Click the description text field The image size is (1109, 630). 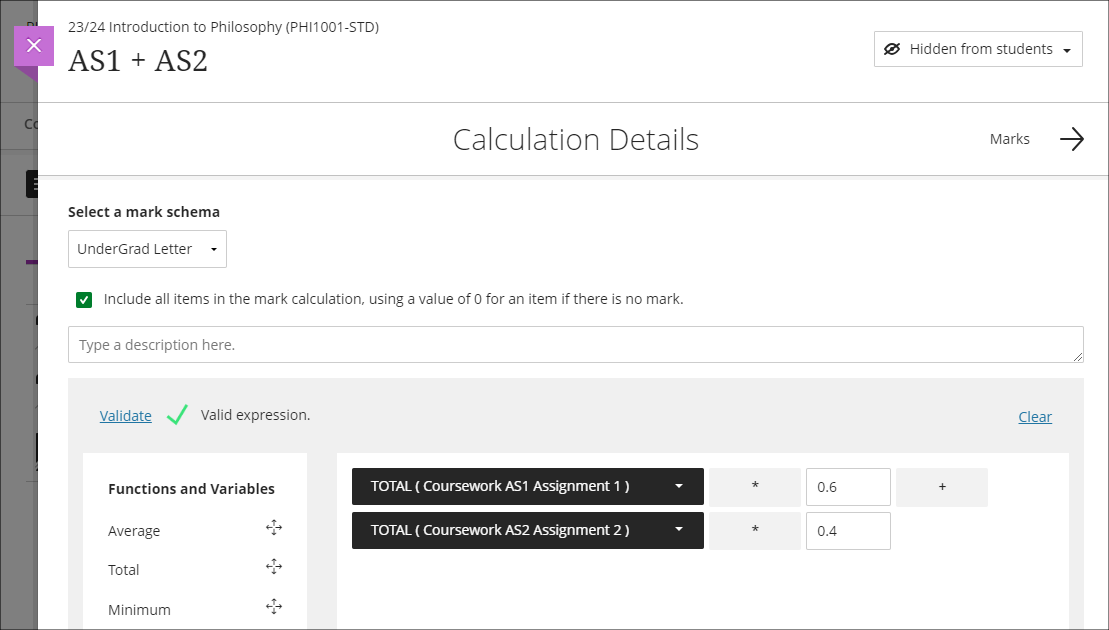(x=575, y=345)
